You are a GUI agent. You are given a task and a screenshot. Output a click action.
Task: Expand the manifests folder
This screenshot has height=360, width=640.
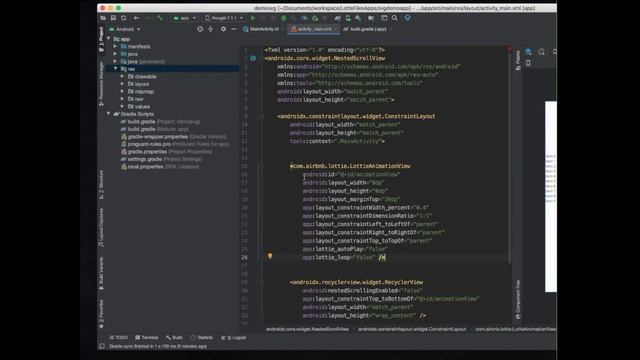click(x=116, y=47)
